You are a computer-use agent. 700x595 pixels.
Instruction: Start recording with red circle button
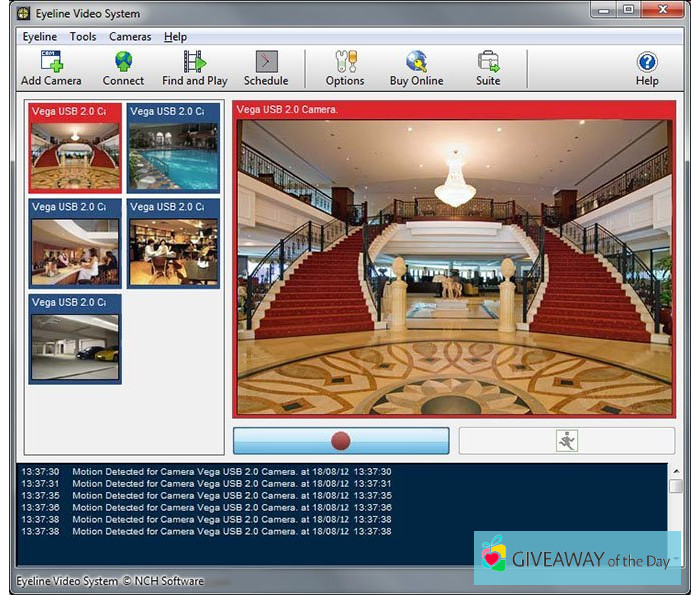coord(341,441)
